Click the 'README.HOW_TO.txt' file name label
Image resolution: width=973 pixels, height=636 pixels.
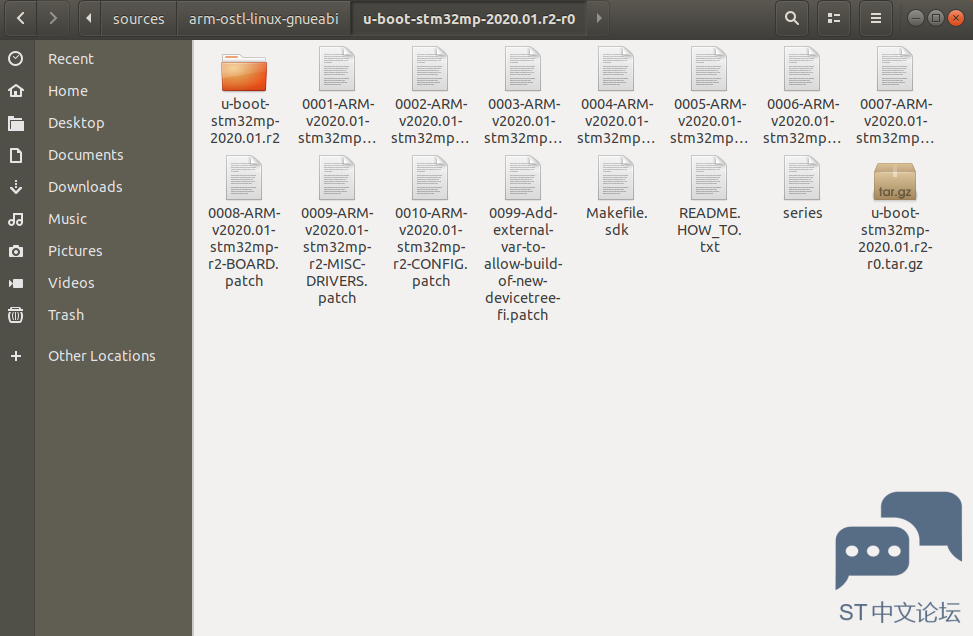(709, 230)
